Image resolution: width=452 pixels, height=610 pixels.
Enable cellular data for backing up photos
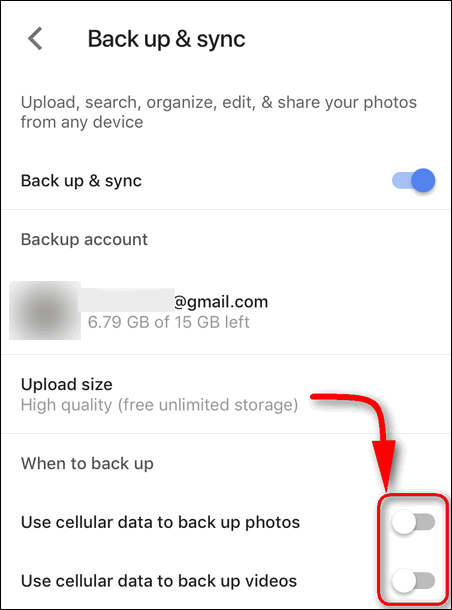tap(413, 522)
